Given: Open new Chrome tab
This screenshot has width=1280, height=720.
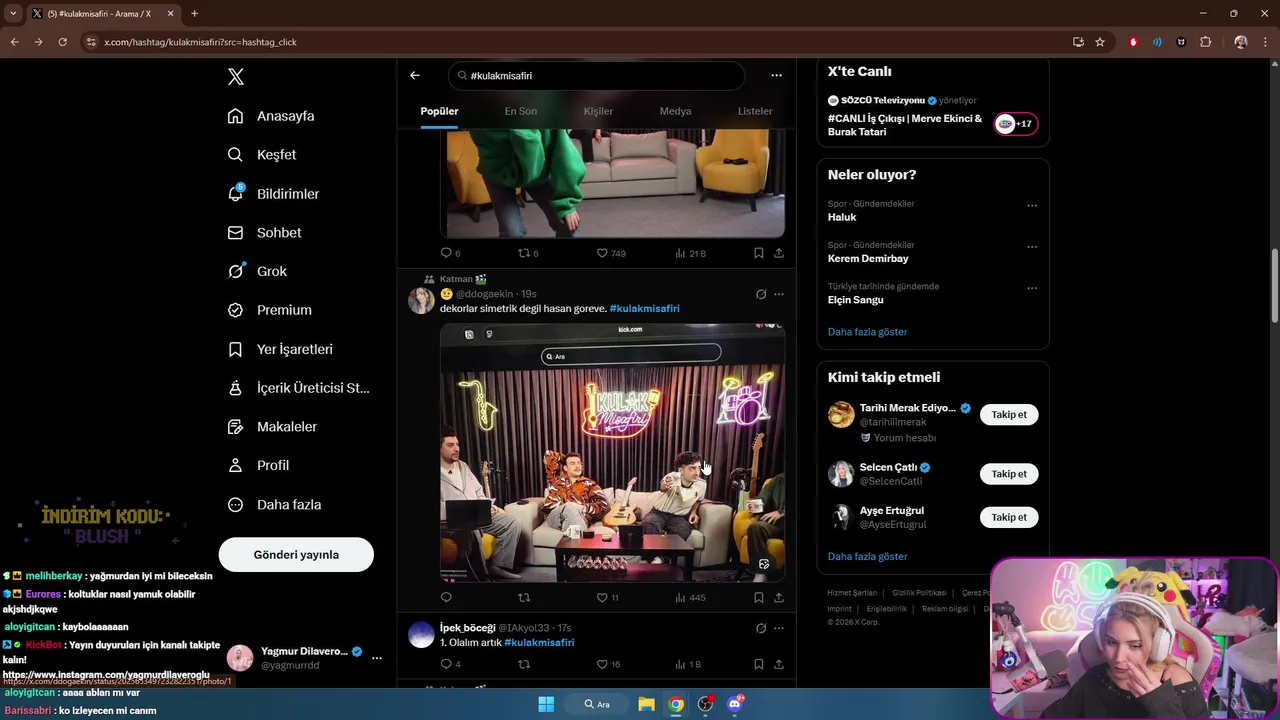Looking at the screenshot, I should pos(194,13).
